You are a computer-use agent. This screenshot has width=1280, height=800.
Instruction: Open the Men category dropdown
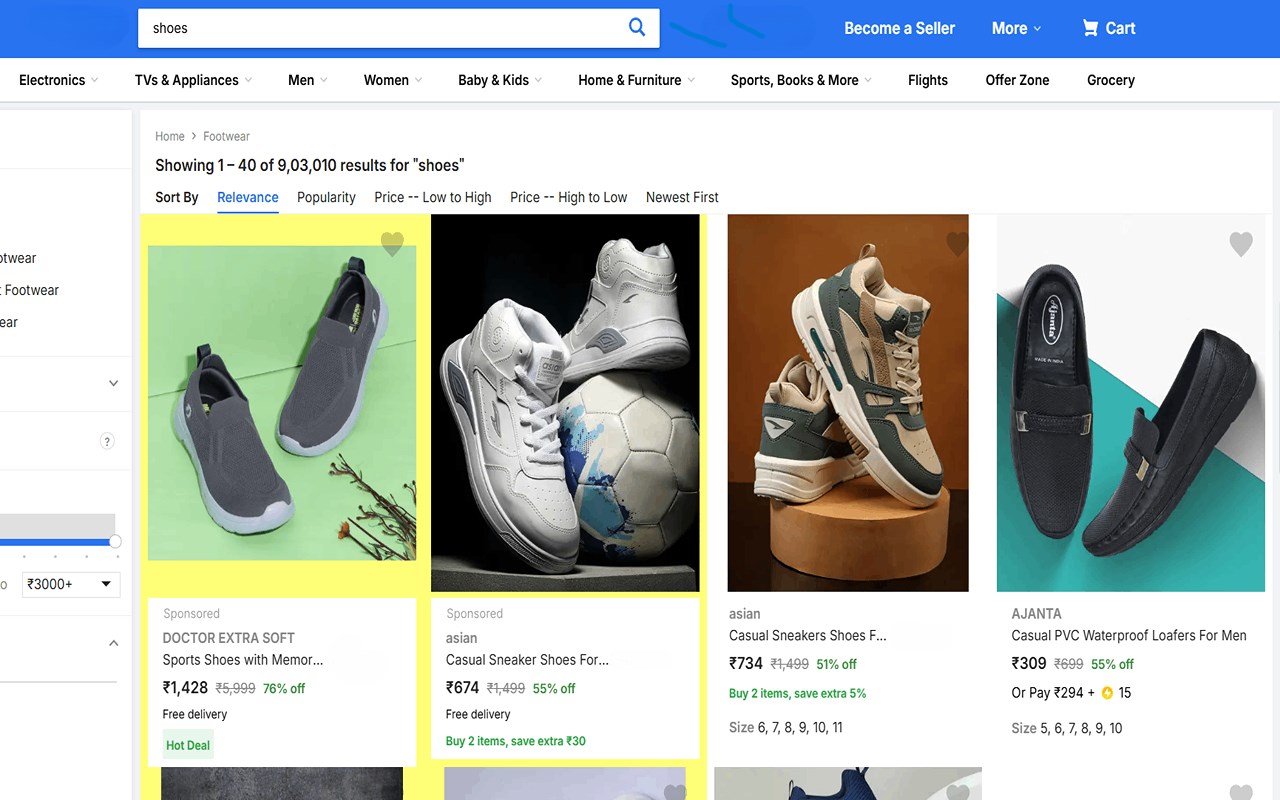point(307,80)
